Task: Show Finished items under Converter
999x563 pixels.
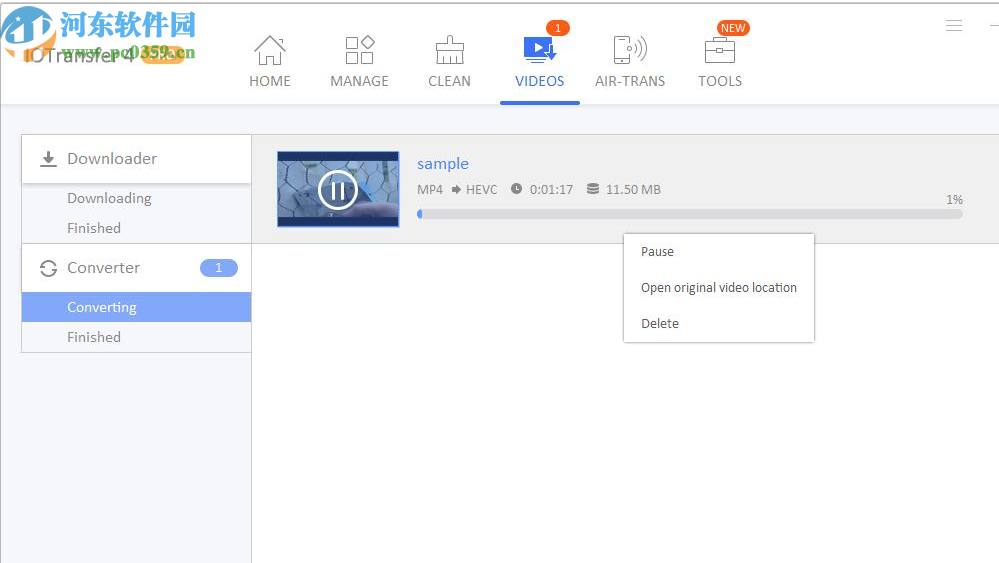Action: tap(94, 337)
